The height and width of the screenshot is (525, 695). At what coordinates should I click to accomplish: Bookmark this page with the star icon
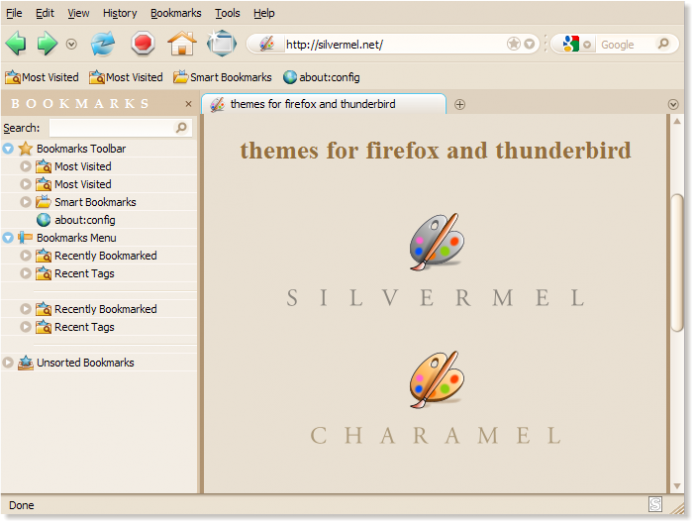tap(514, 44)
